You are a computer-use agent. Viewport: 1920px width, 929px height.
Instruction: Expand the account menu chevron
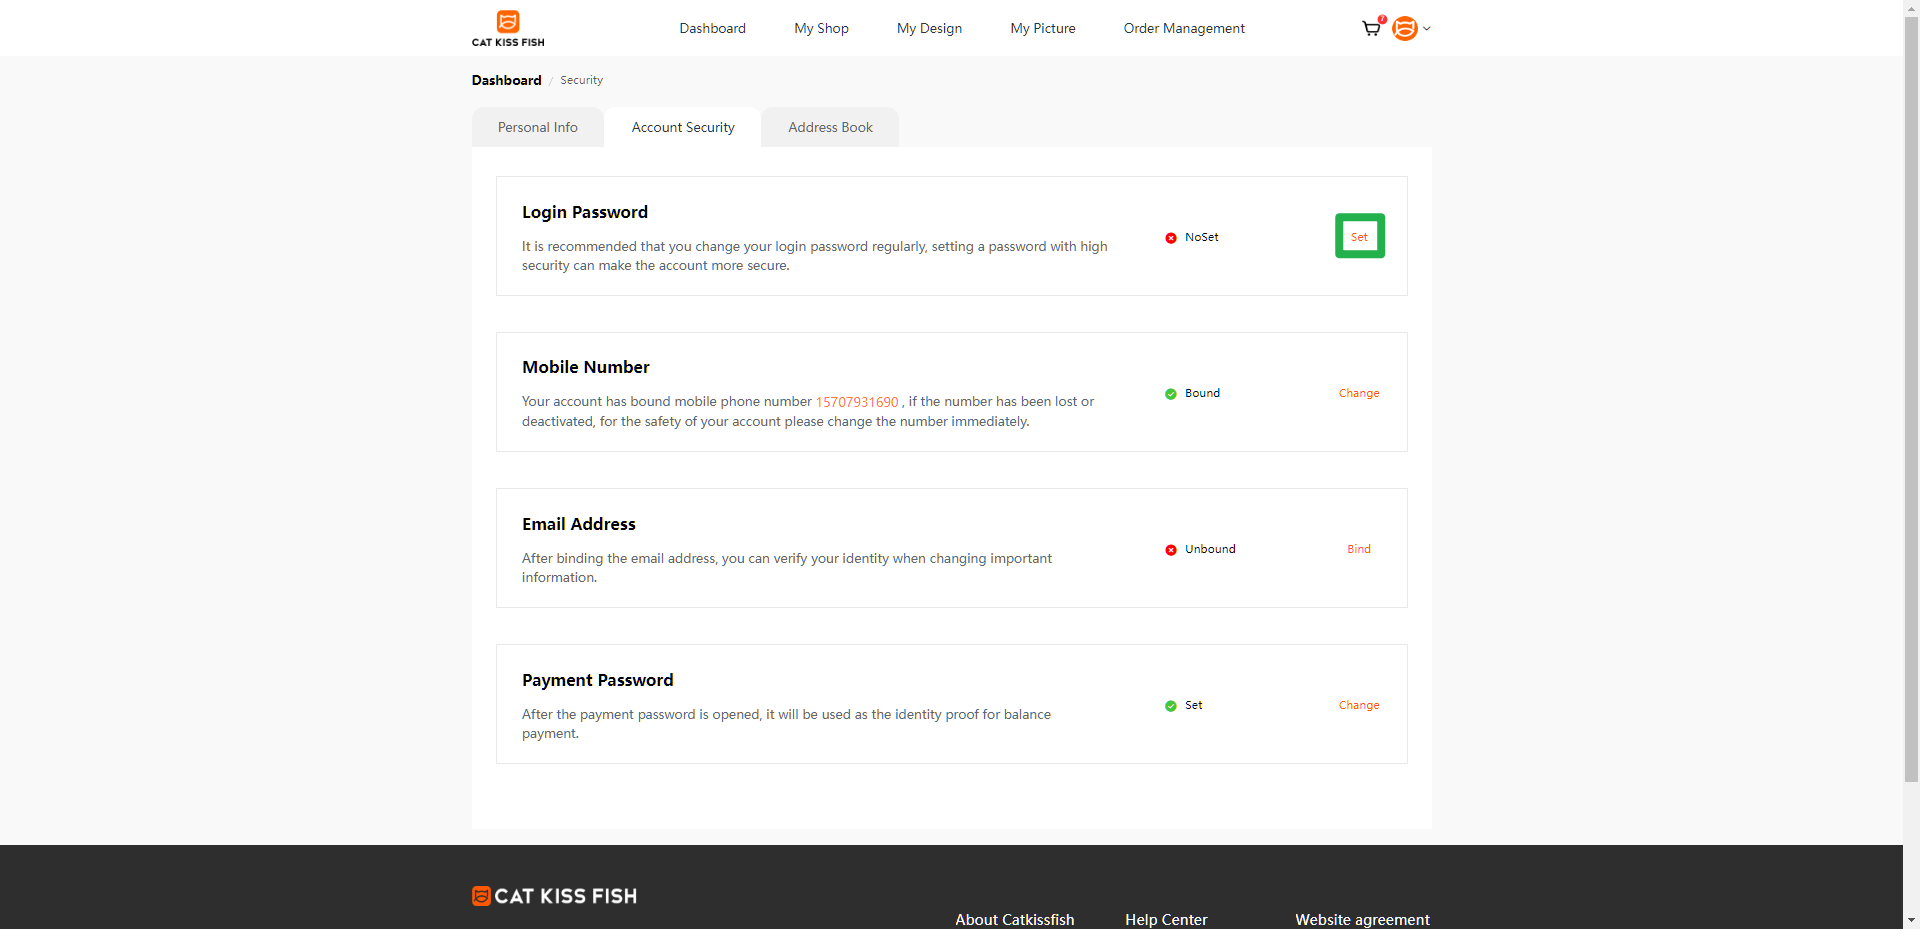coord(1427,29)
